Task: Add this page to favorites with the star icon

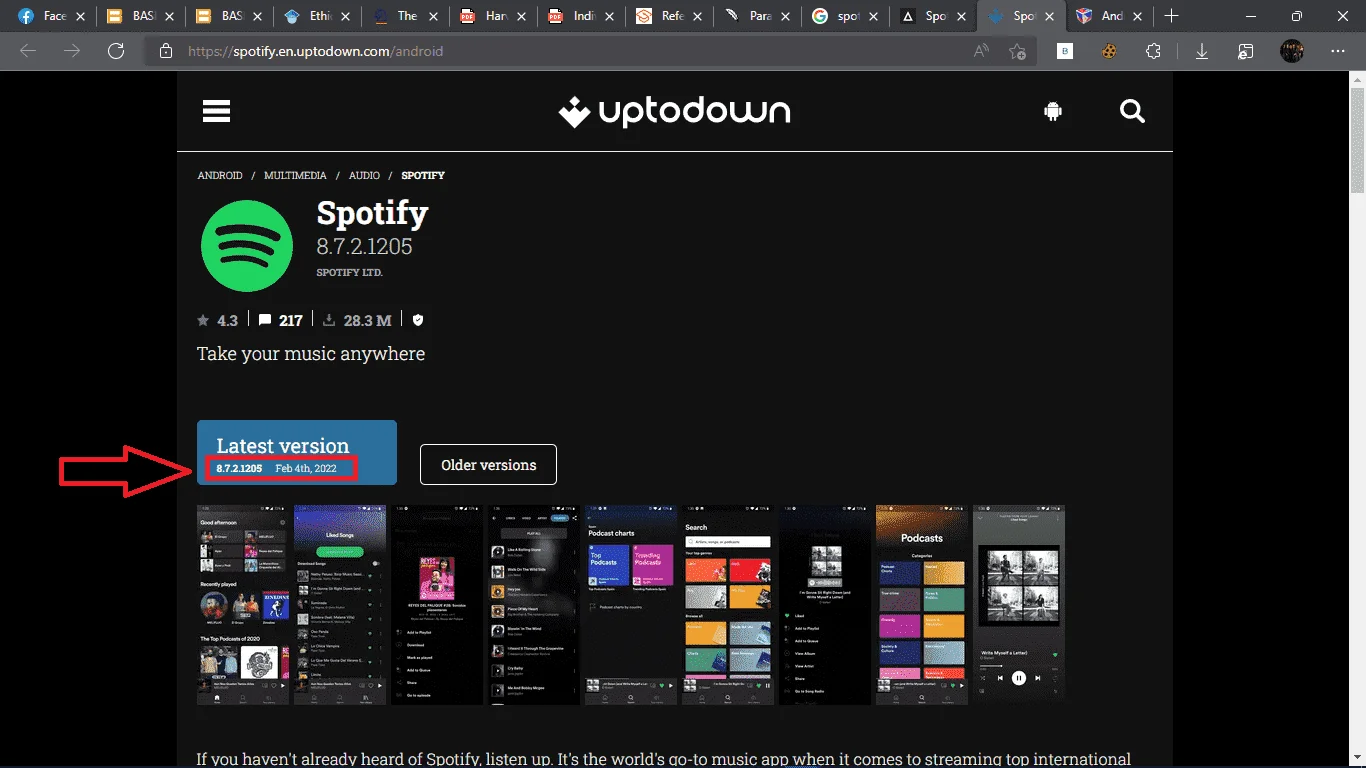Action: coord(1017,51)
